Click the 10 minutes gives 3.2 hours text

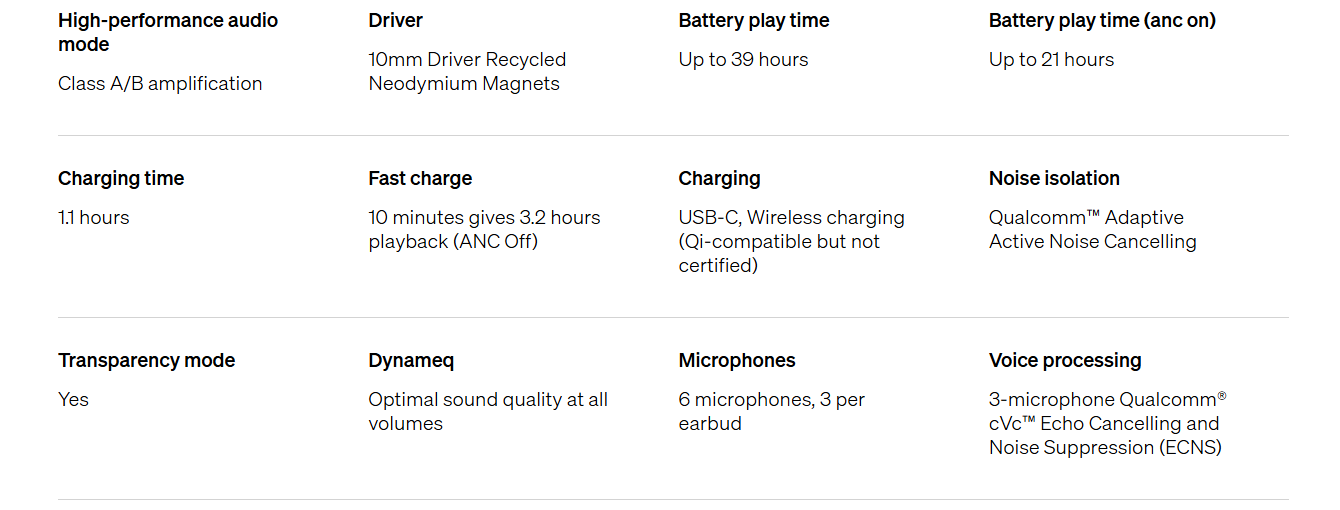pos(484,217)
